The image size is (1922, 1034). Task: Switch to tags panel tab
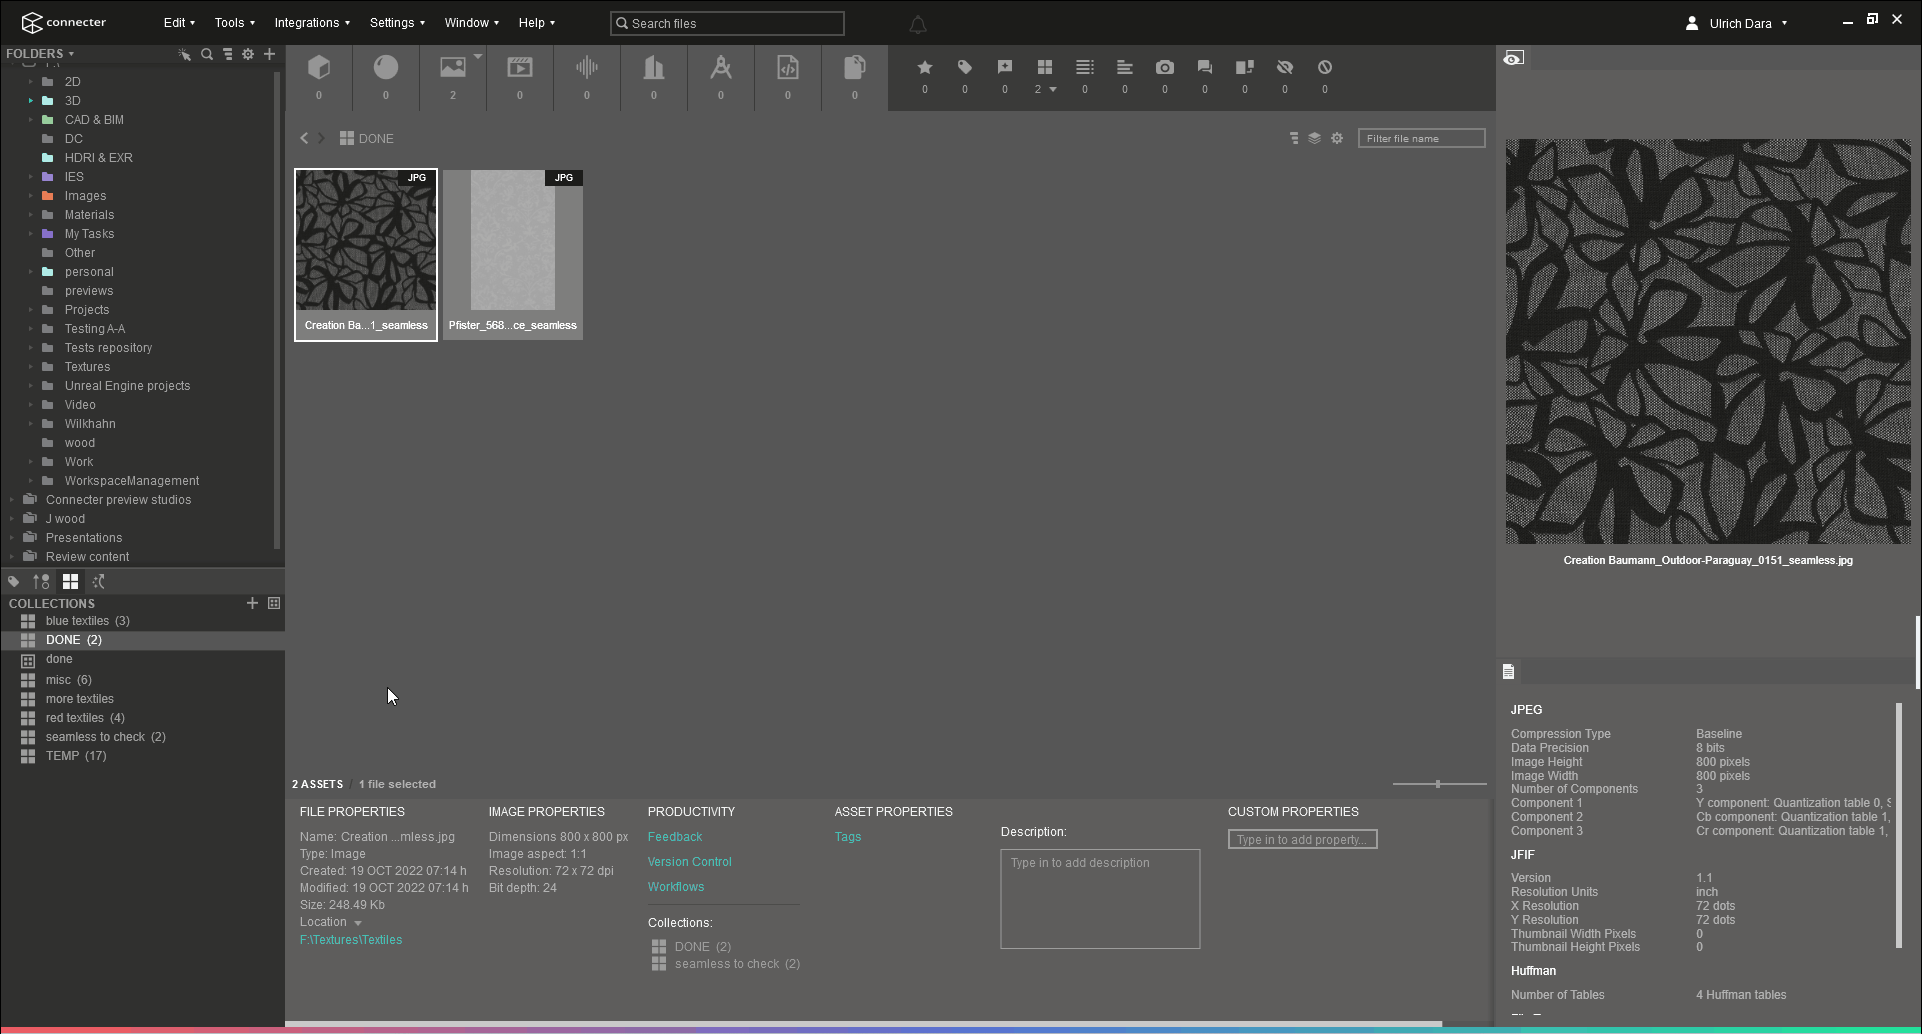click(x=14, y=581)
